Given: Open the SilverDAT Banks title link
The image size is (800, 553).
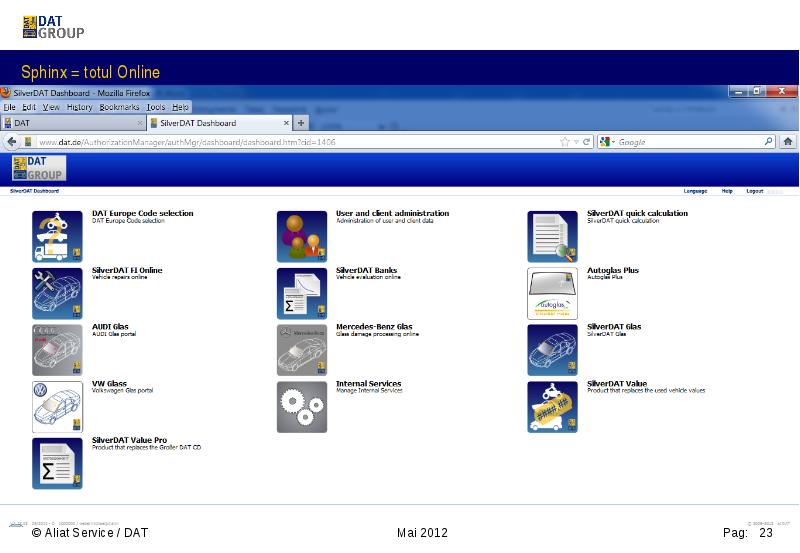Looking at the screenshot, I should point(366,270).
